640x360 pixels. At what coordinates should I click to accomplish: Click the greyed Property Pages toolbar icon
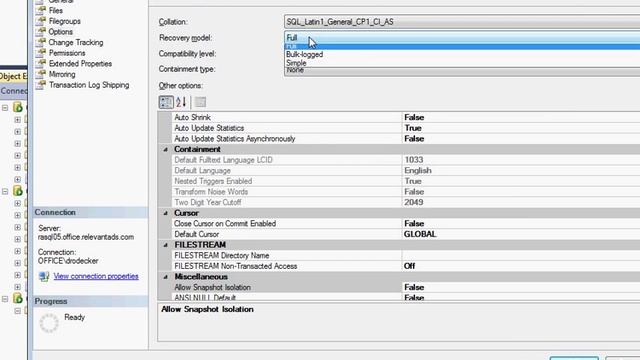click(x=200, y=102)
